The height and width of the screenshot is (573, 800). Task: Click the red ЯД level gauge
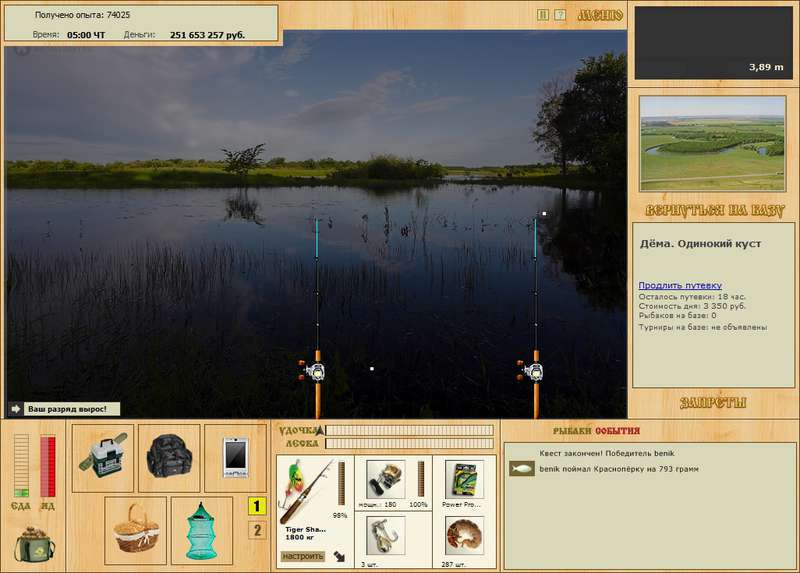[x=47, y=466]
